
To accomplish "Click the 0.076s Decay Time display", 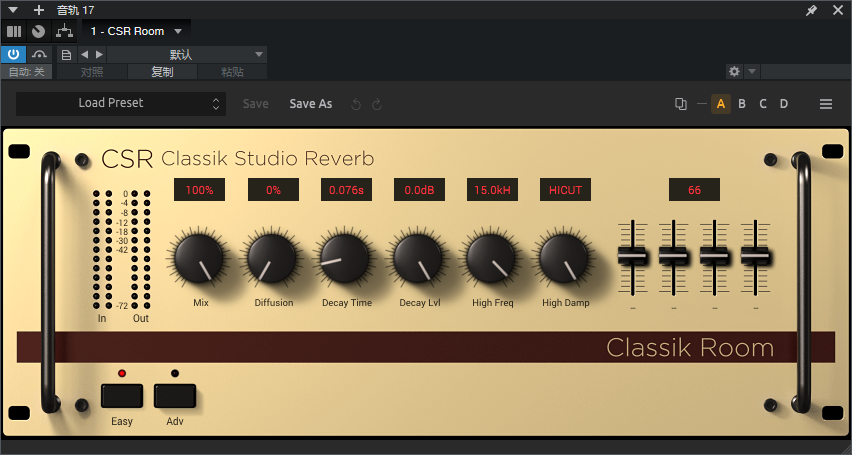I will [x=346, y=190].
